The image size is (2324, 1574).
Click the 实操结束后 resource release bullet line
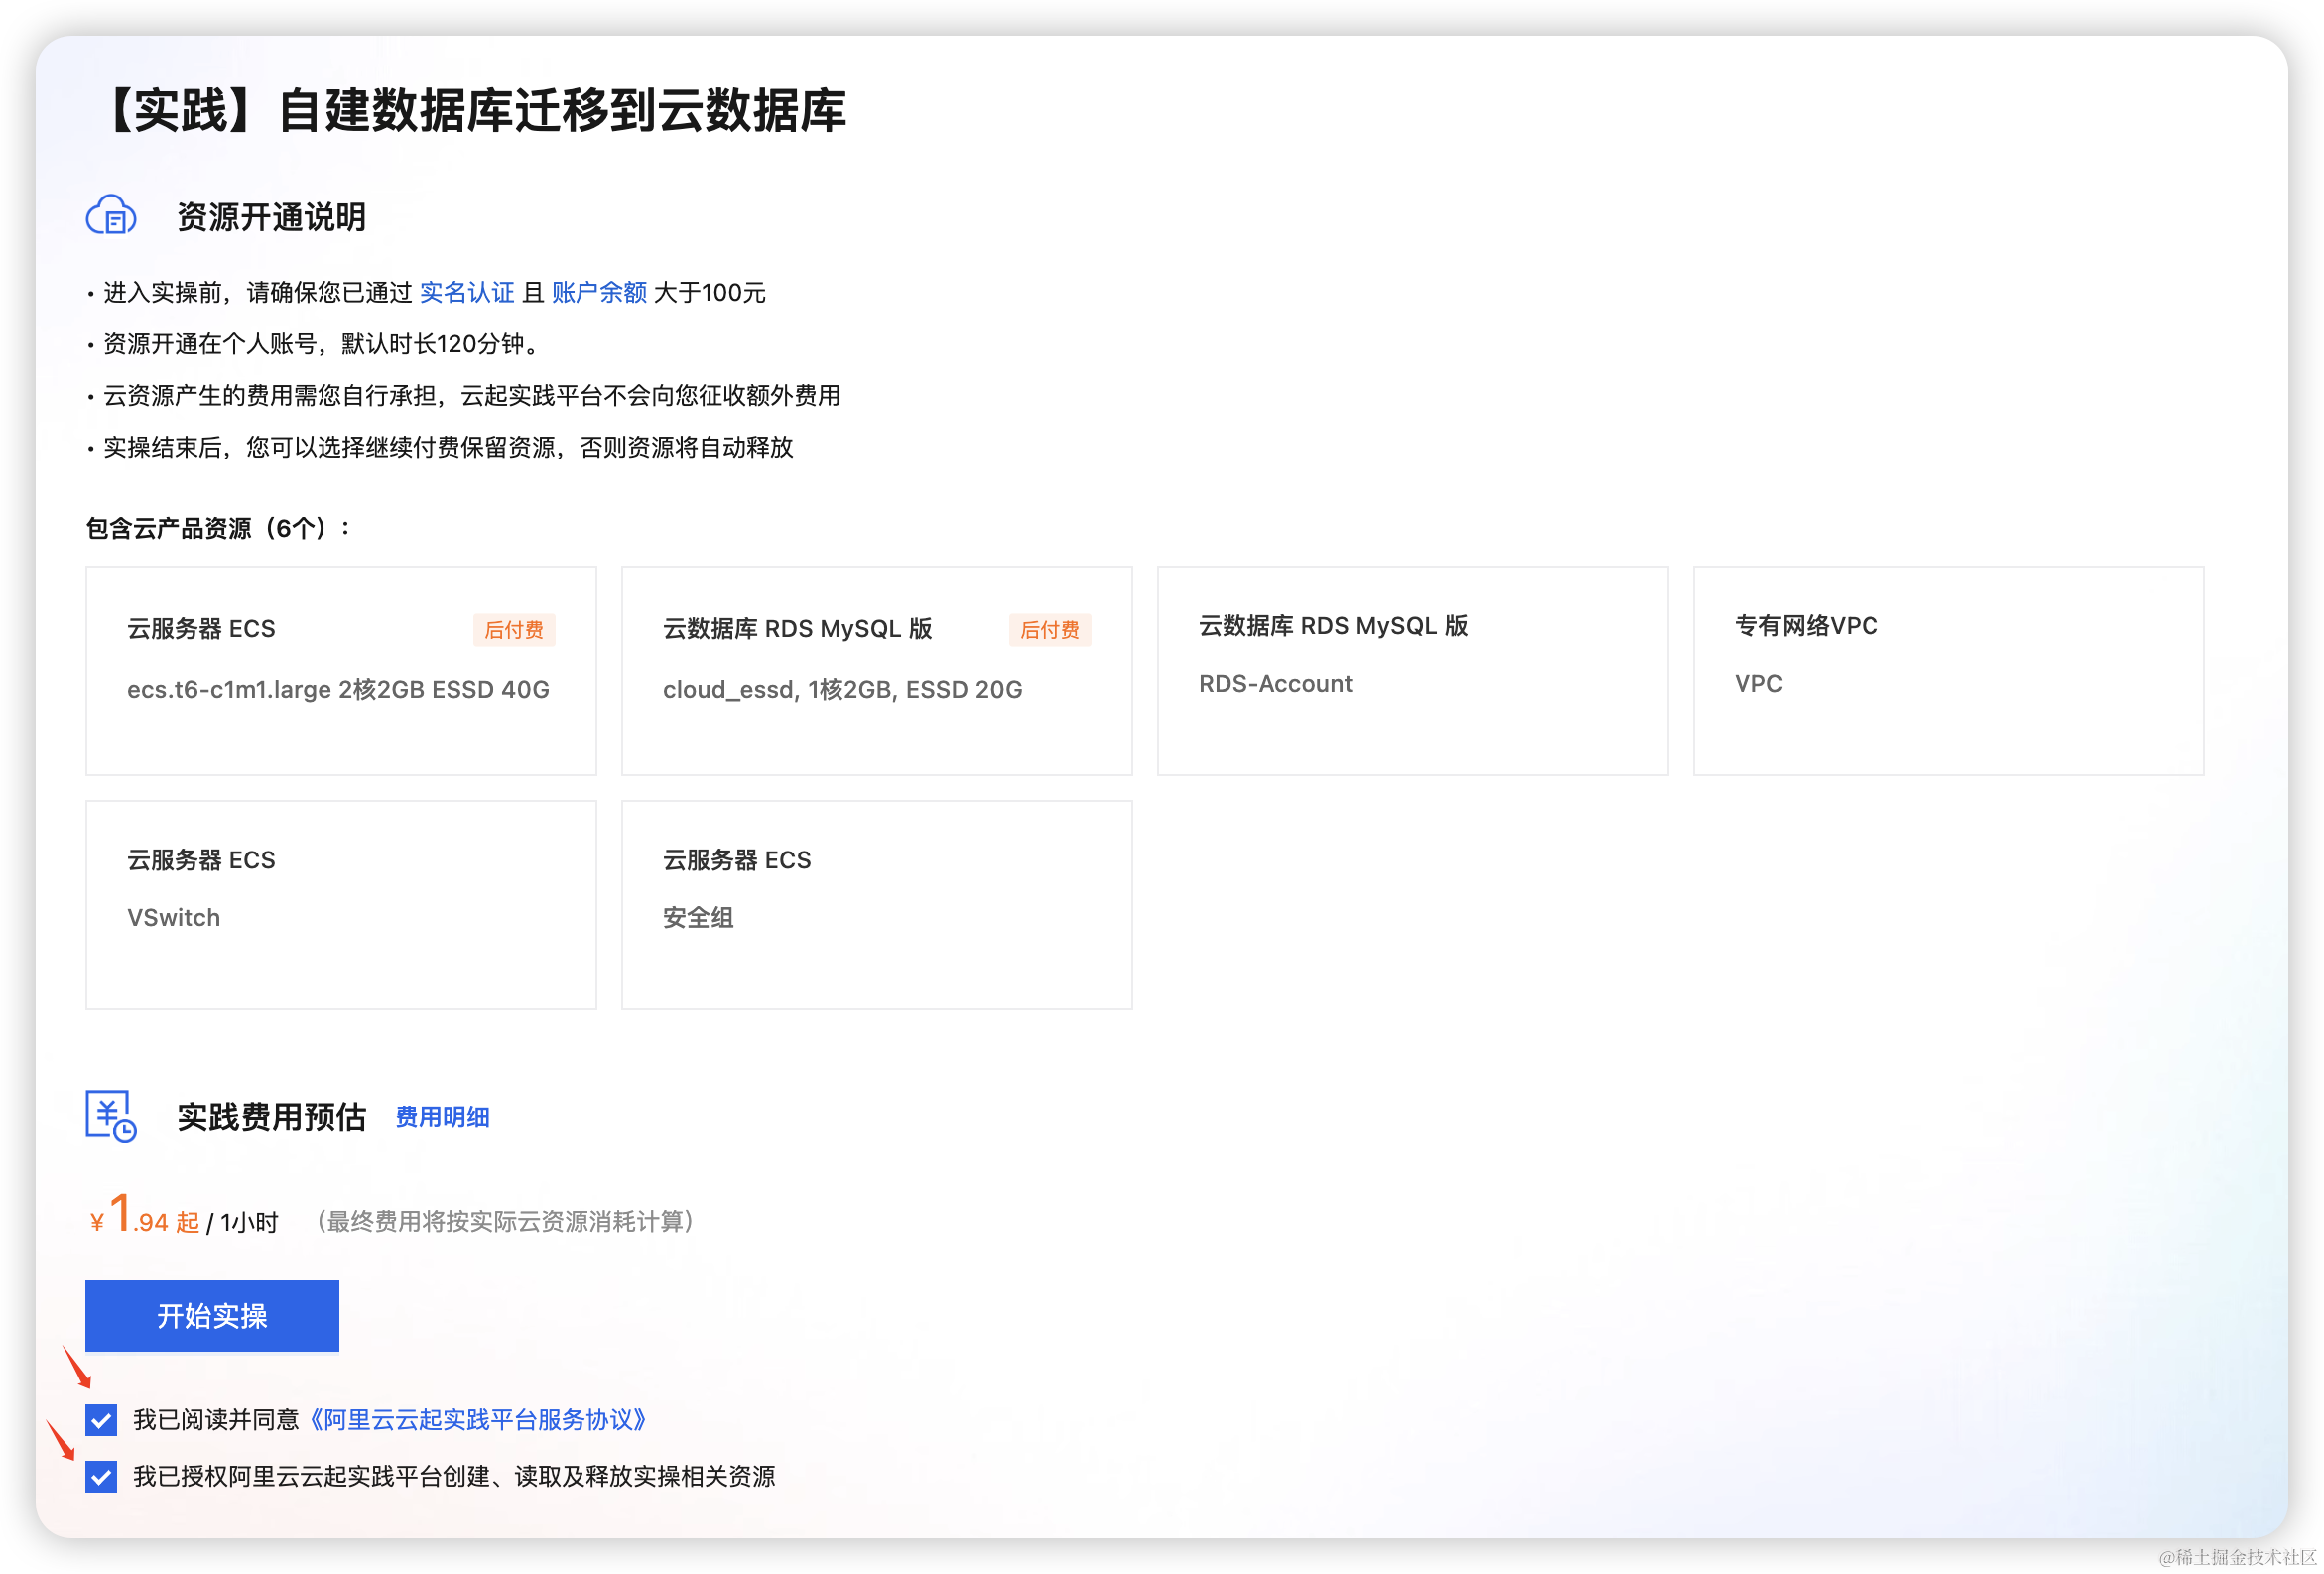(440, 447)
